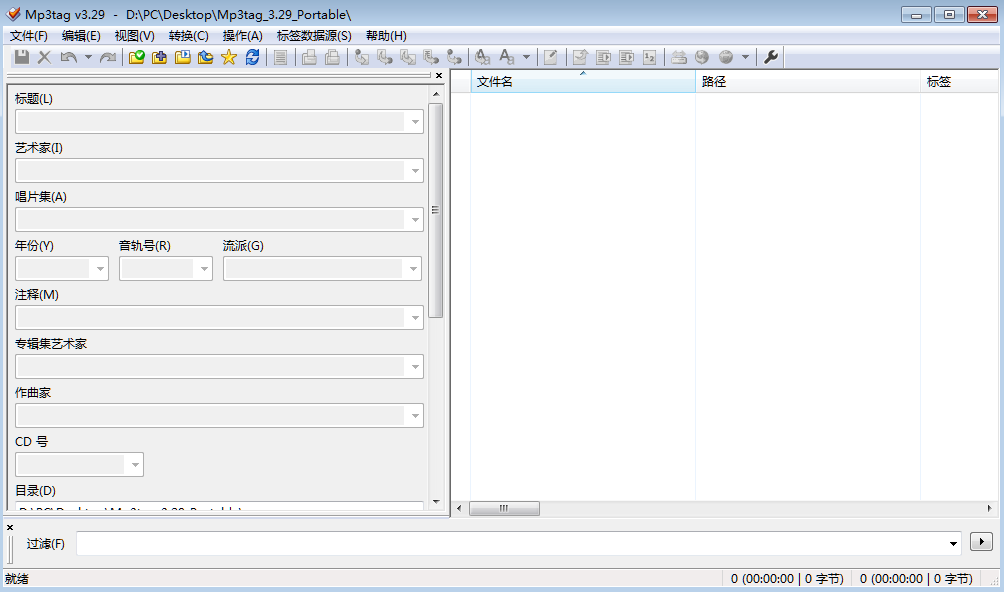Screen dimensions: 1004x592
Task: Click the Auto-numbering wizard icon
Action: pyautogui.click(x=649, y=58)
